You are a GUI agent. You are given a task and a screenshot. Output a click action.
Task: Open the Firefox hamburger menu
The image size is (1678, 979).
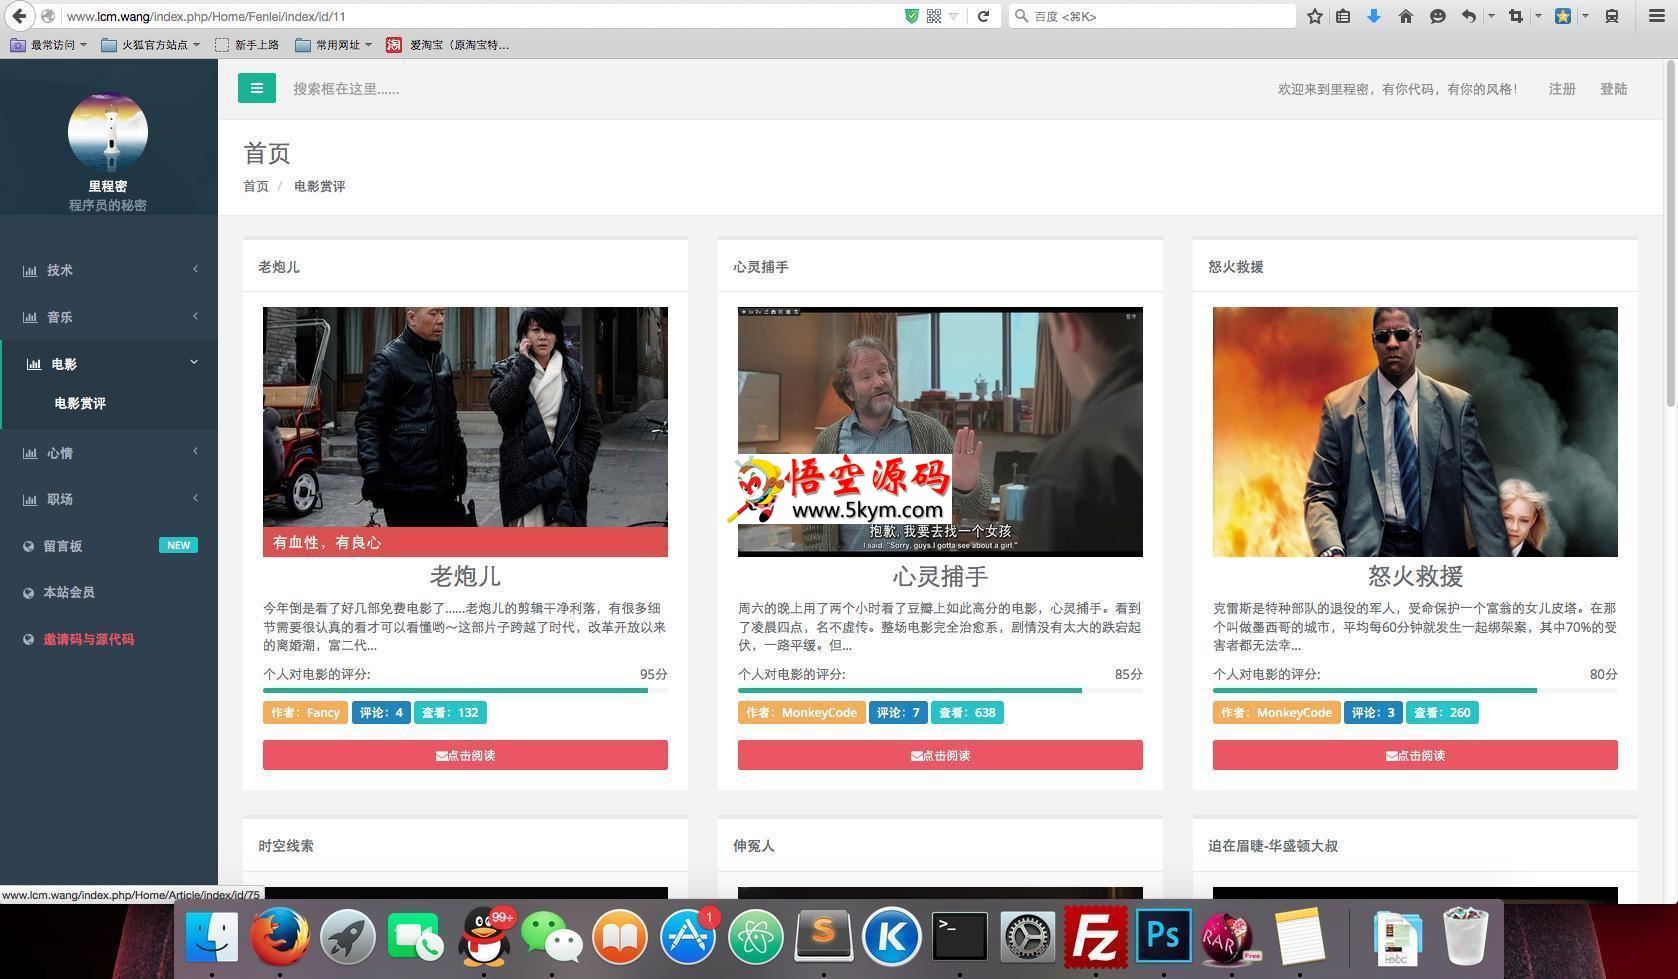tap(1656, 16)
